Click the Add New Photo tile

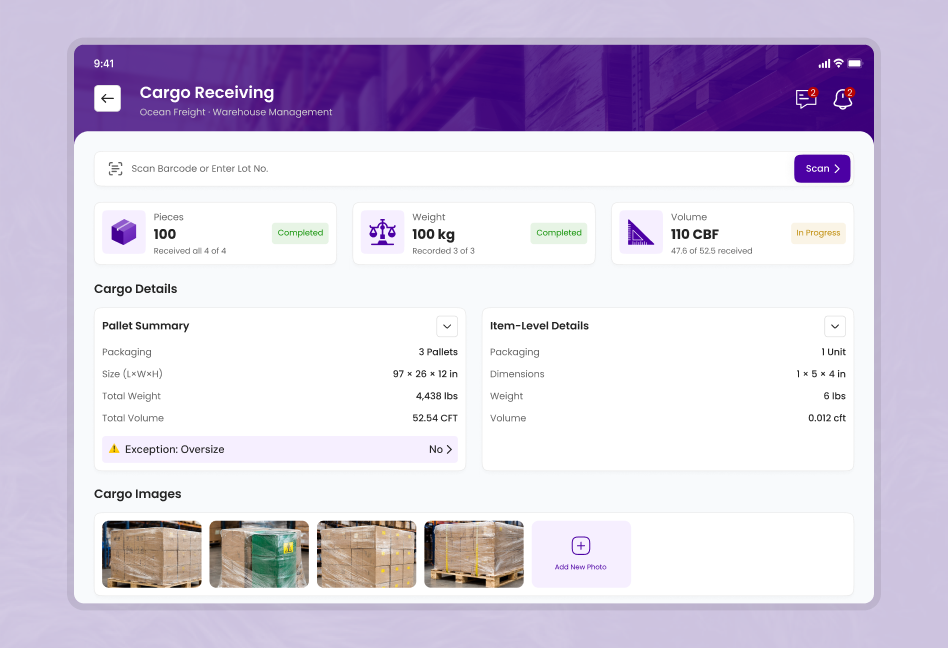[x=581, y=554]
